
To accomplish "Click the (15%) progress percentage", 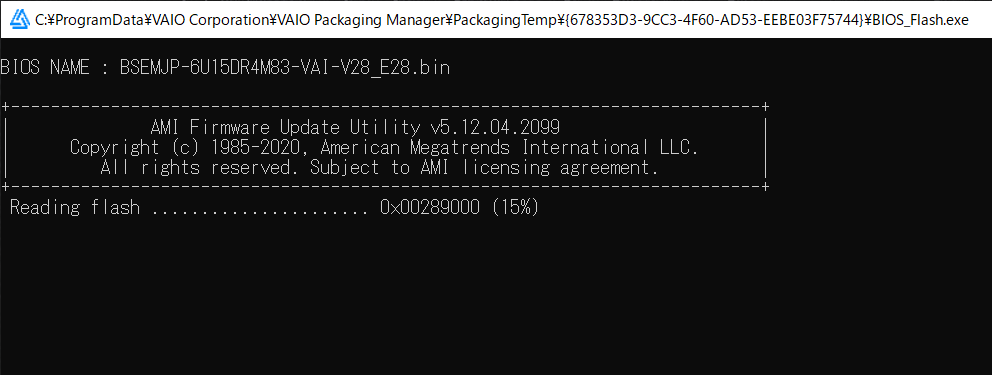I will [515, 207].
